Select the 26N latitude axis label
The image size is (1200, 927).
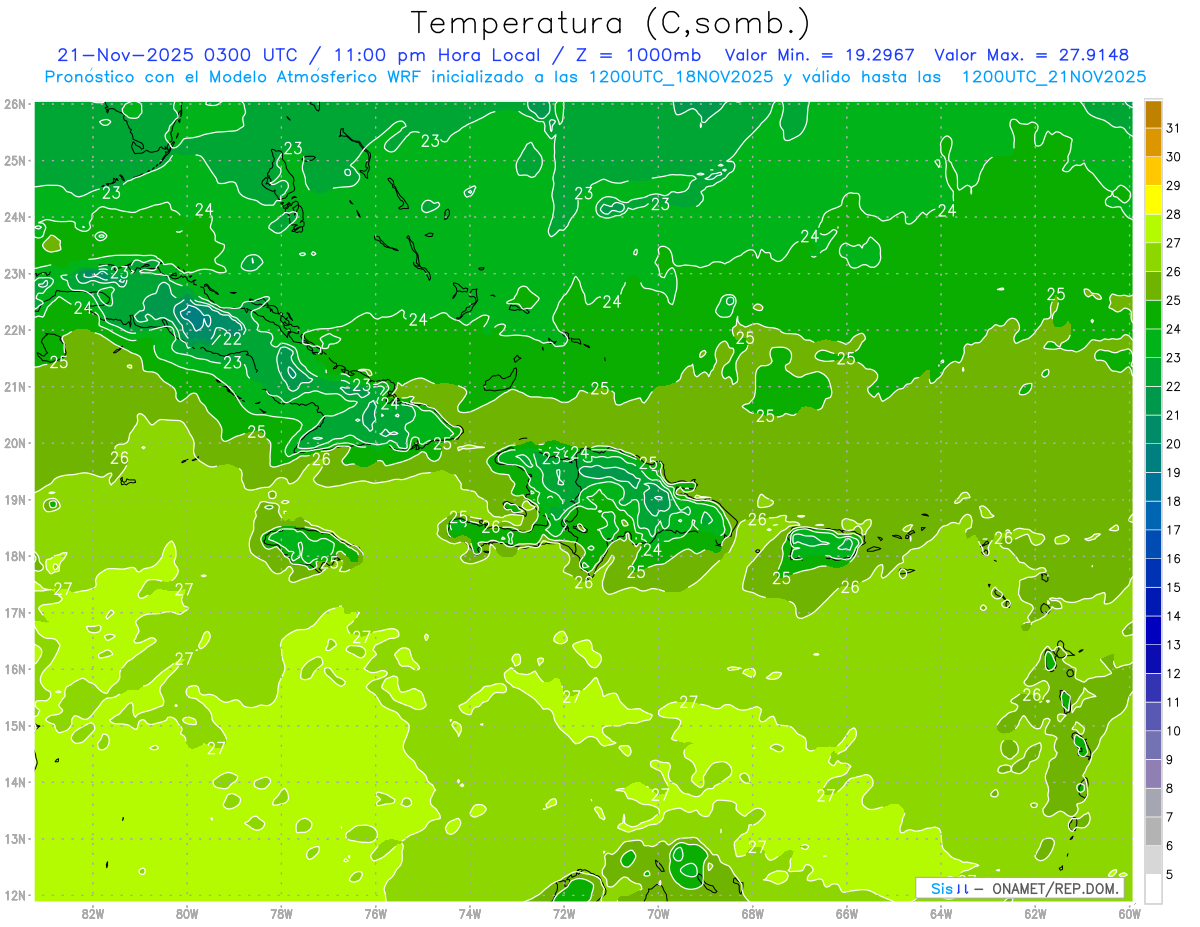15,104
